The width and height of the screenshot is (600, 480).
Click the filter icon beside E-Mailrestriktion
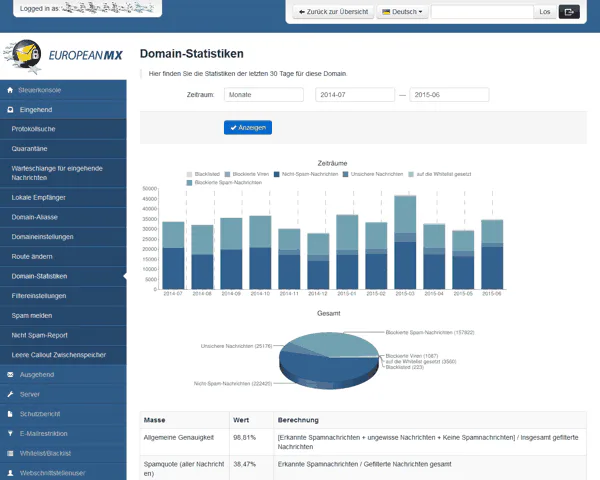10,433
